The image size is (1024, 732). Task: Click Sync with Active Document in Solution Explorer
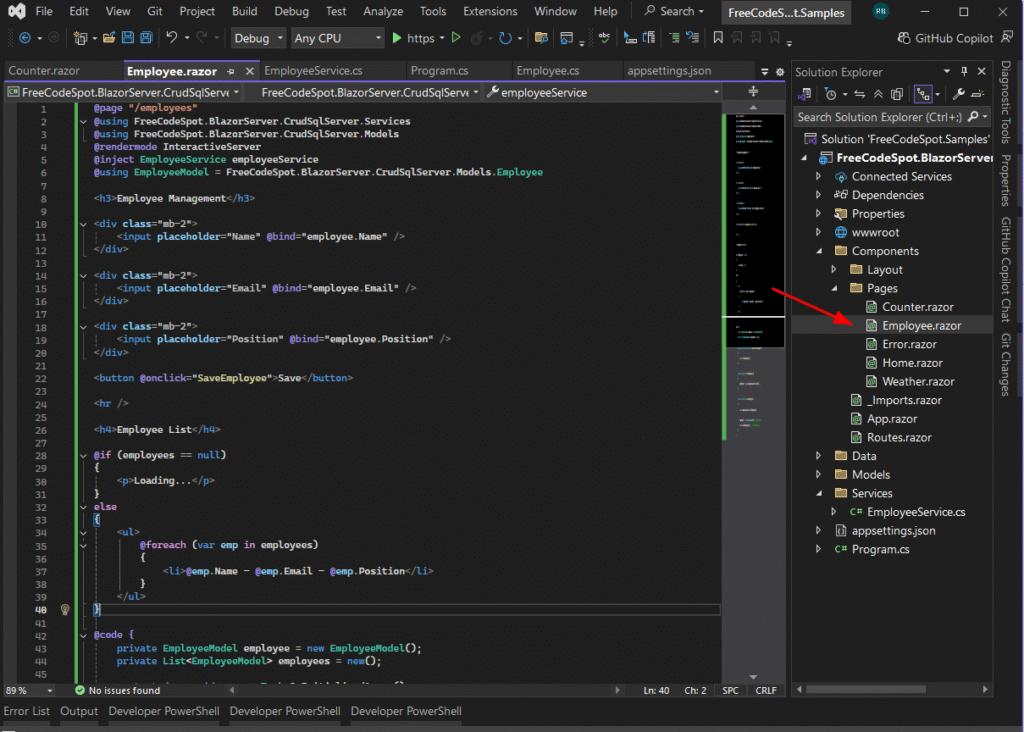(x=858, y=93)
